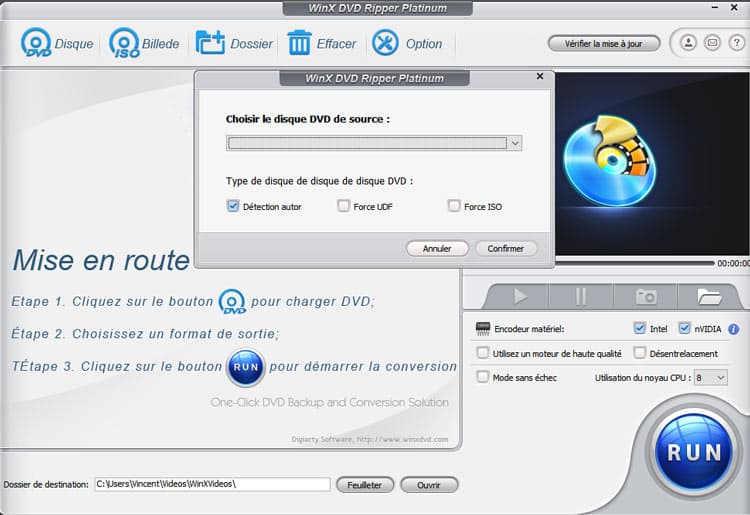Click the Effacer trash icon

[299, 43]
